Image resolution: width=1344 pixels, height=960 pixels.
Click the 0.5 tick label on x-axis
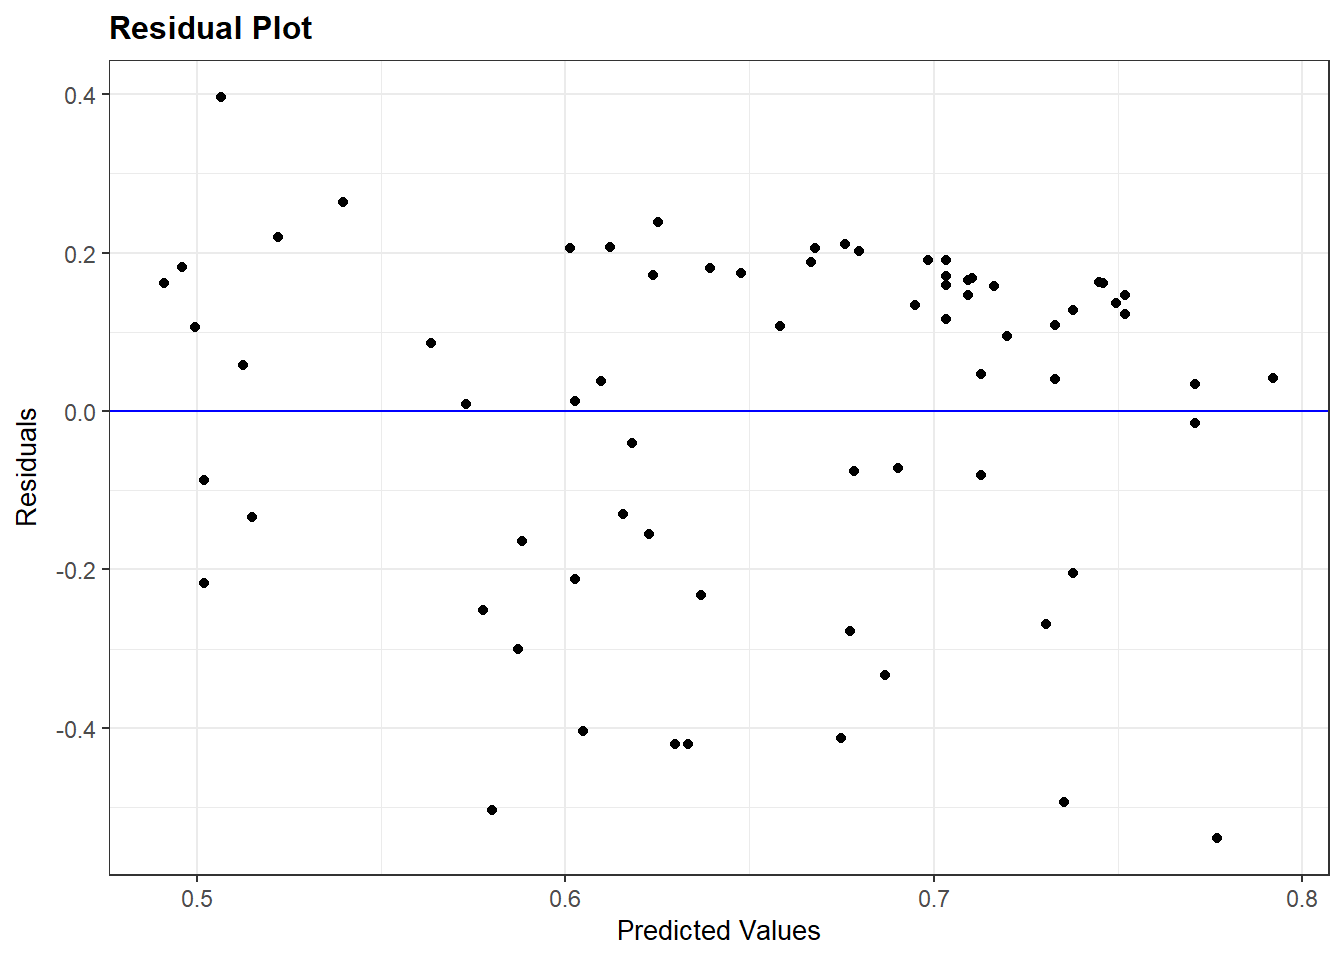tap(197, 900)
